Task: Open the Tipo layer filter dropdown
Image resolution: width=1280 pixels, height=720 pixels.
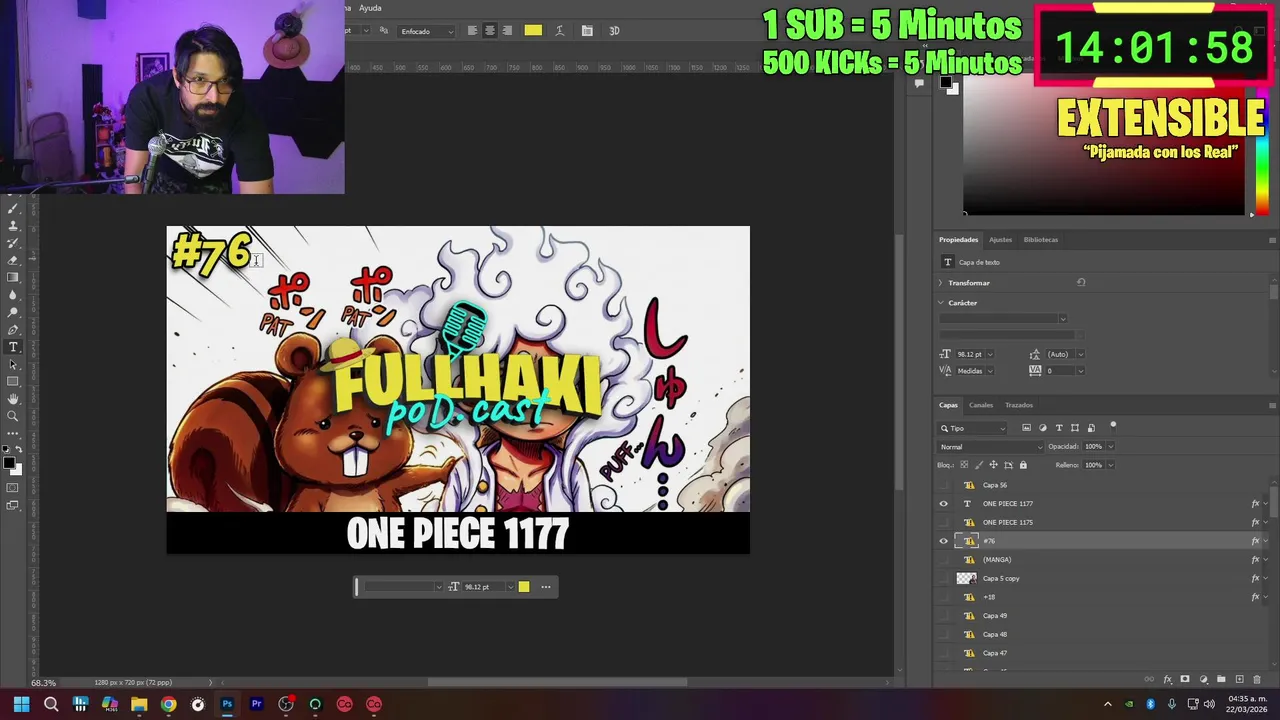Action: (972, 428)
